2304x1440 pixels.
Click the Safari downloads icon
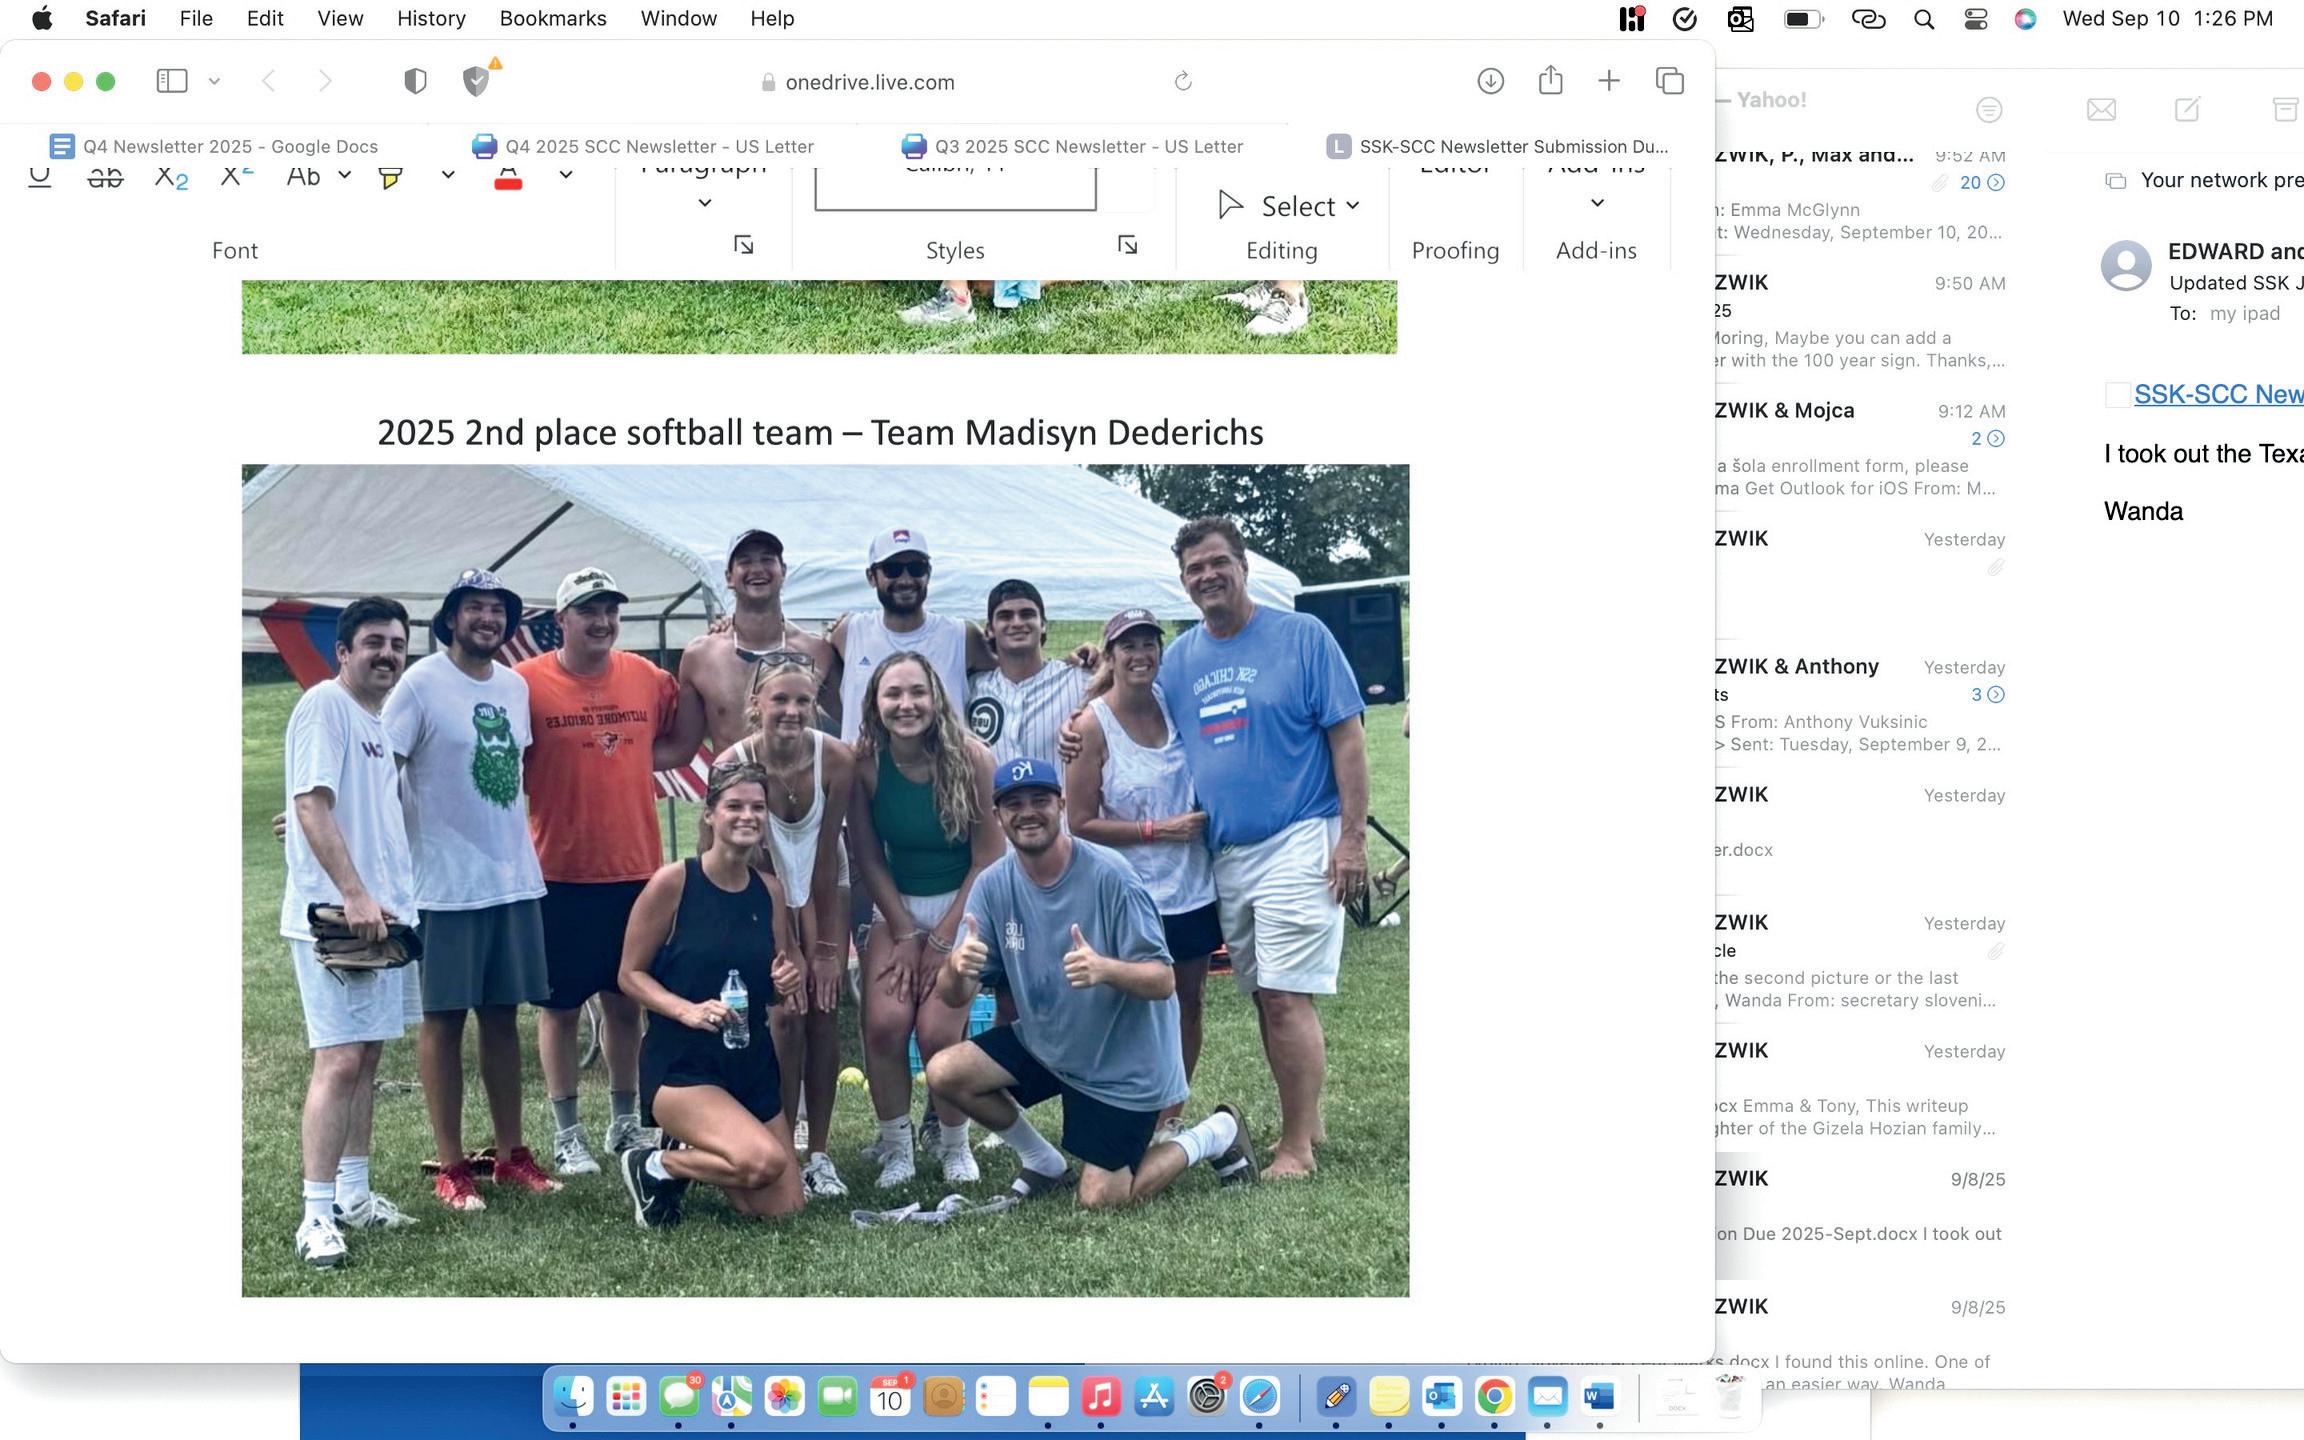coord(1490,81)
